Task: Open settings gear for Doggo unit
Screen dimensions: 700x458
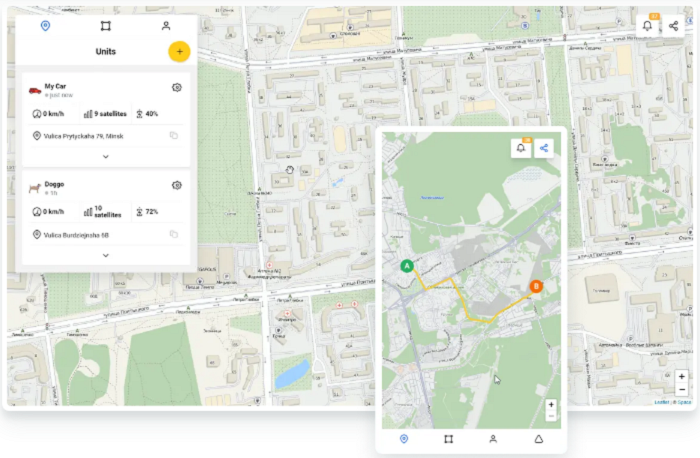Action: coord(177,185)
